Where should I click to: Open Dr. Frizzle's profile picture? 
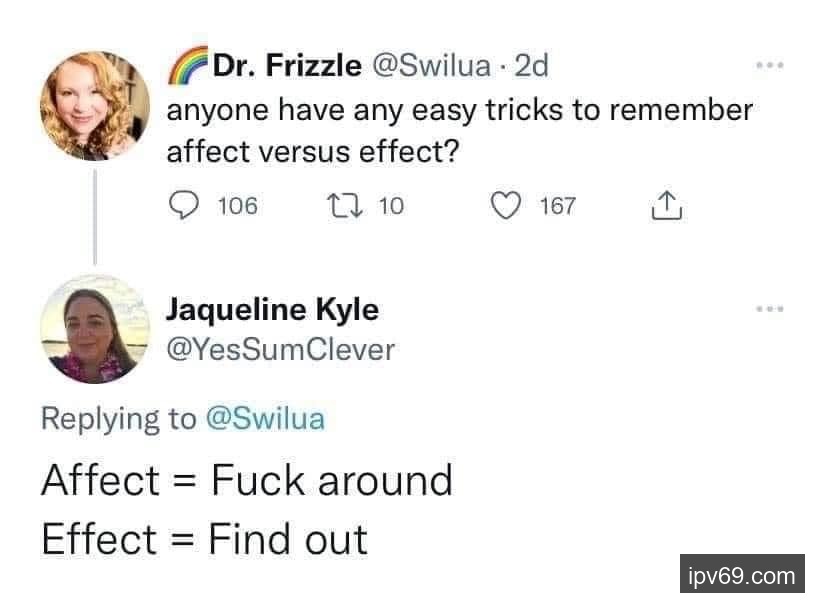point(95,105)
